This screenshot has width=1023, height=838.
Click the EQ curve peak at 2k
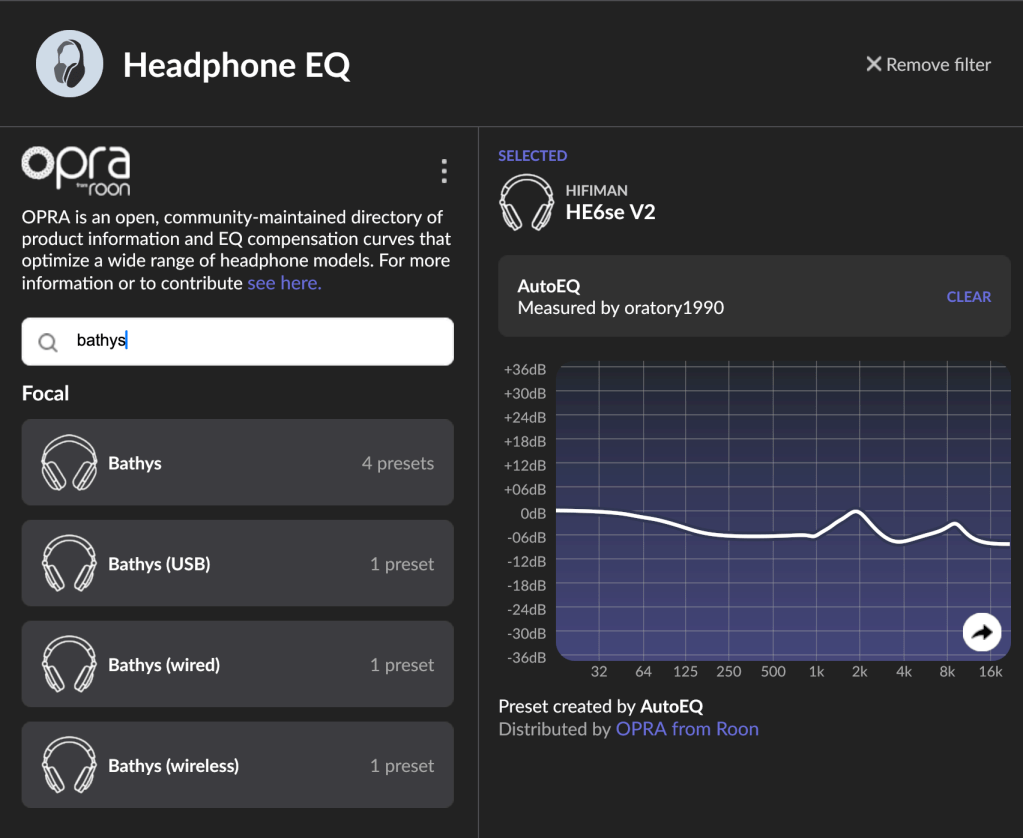click(857, 512)
